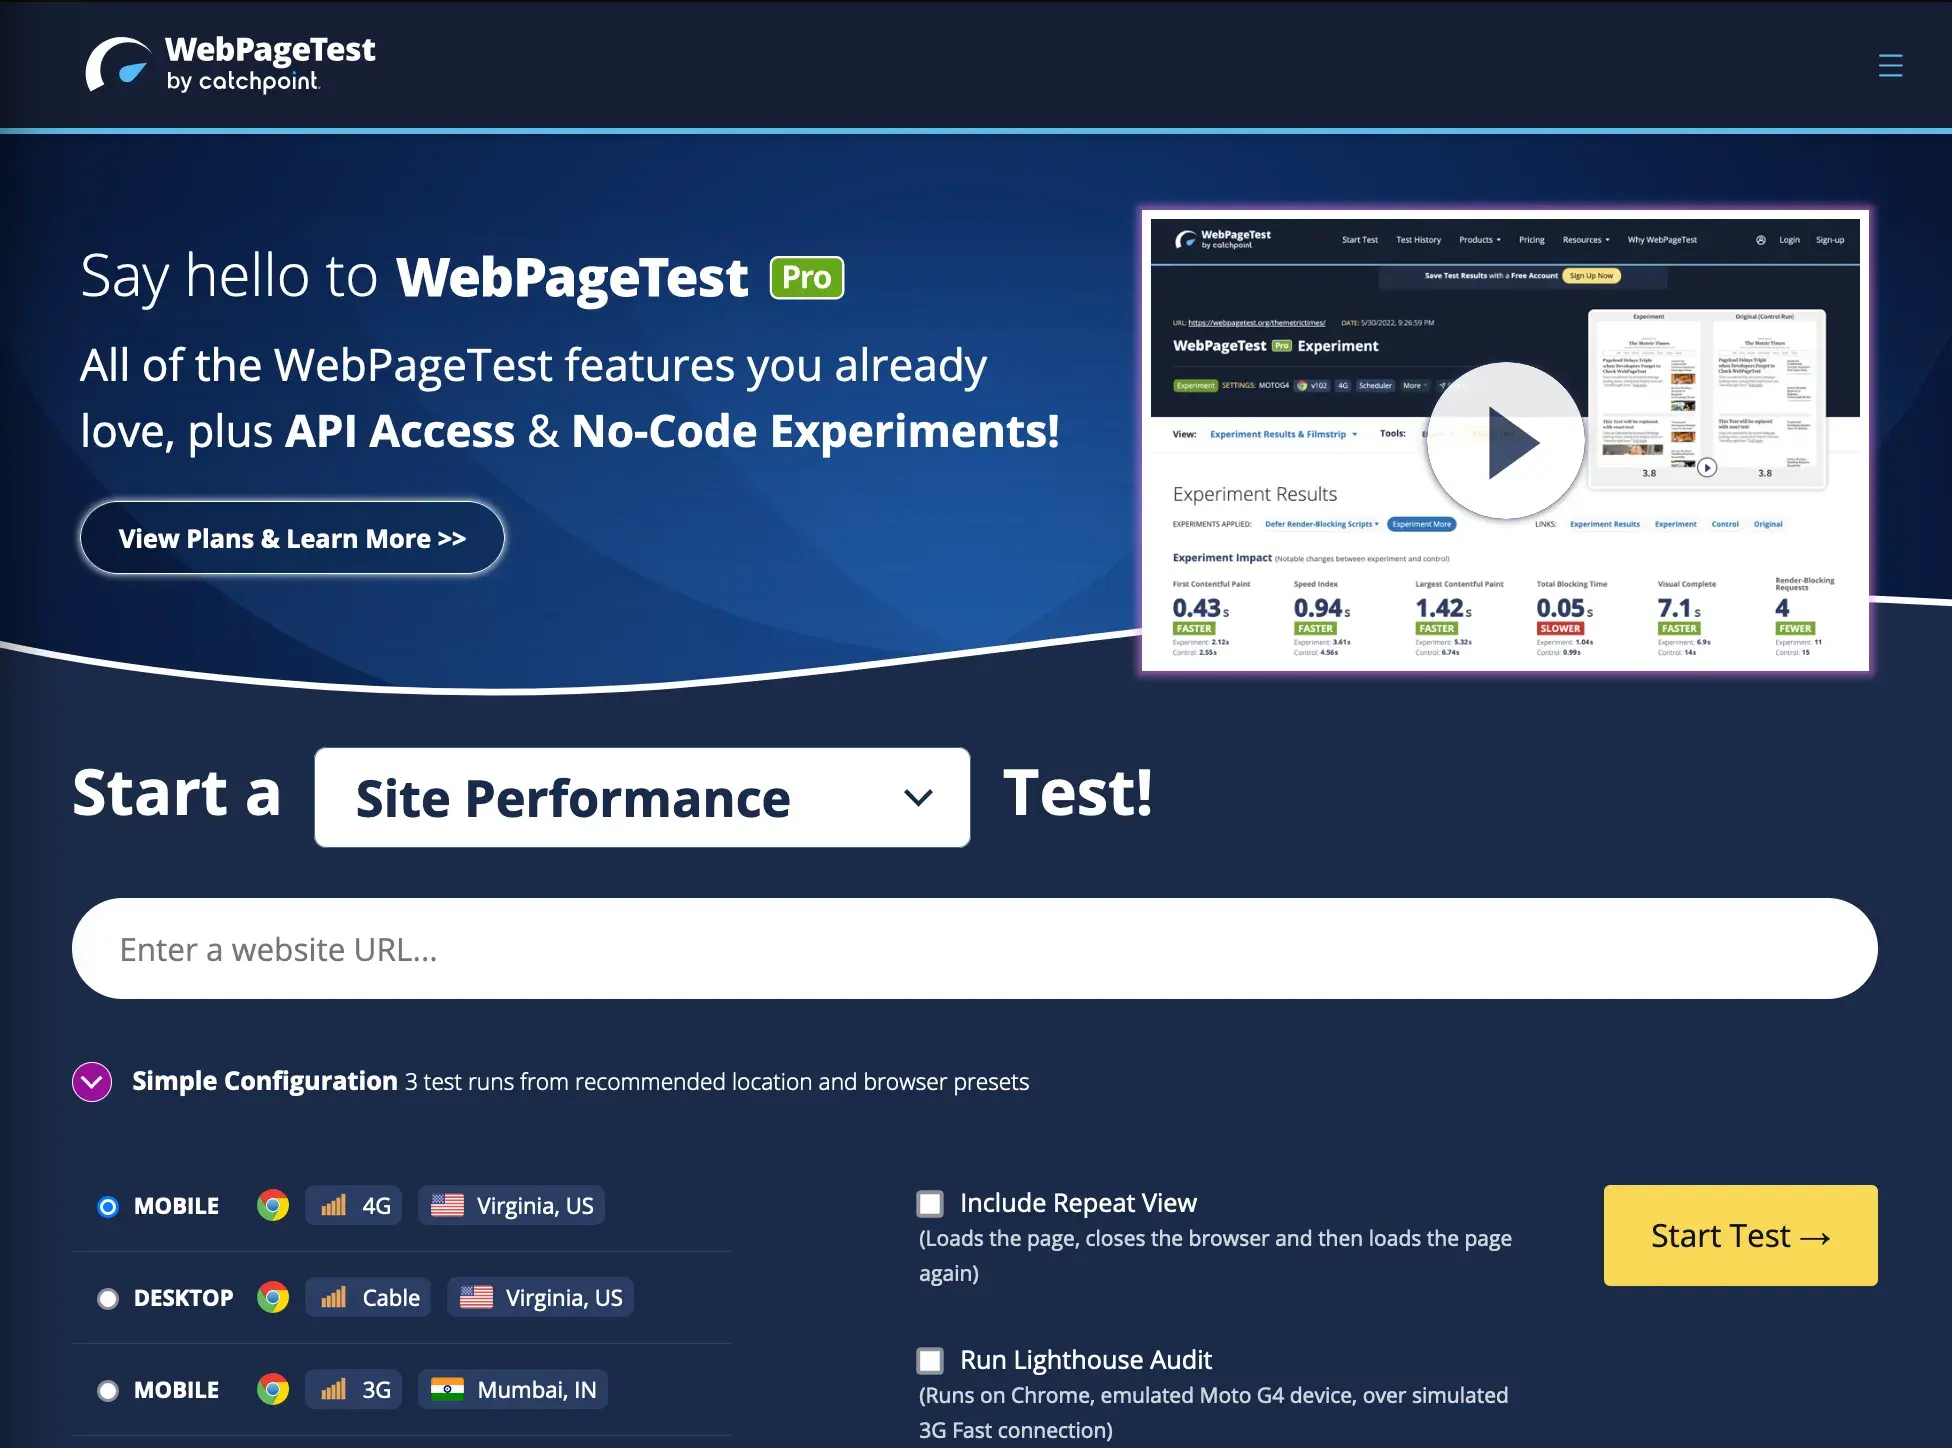Select the Mobile 3G Mumbai preset

click(108, 1391)
